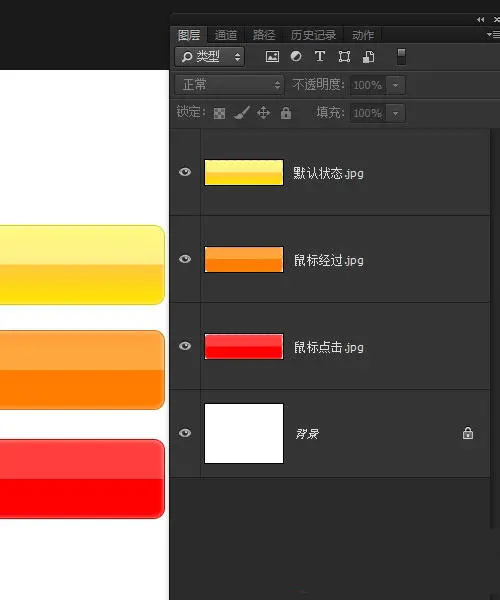Viewport: 500px width, 600px height.
Task: Select the 鼠标点击.jpg layer thumbnail
Action: click(x=244, y=346)
